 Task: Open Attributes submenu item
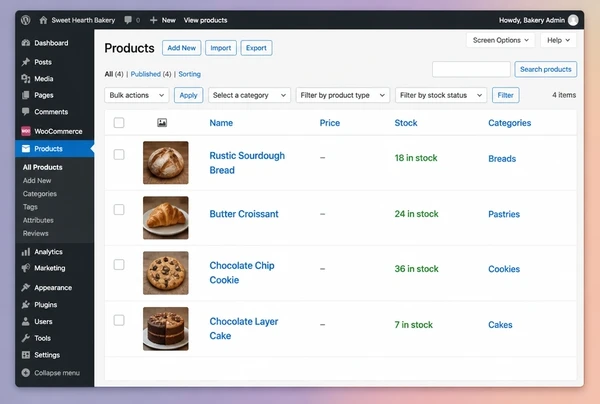(x=38, y=220)
